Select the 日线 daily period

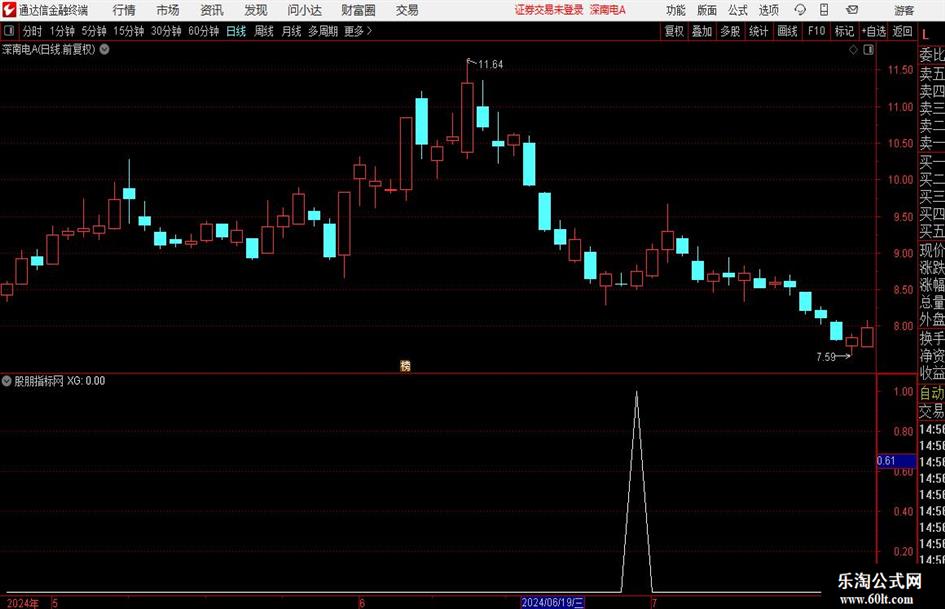click(x=236, y=31)
